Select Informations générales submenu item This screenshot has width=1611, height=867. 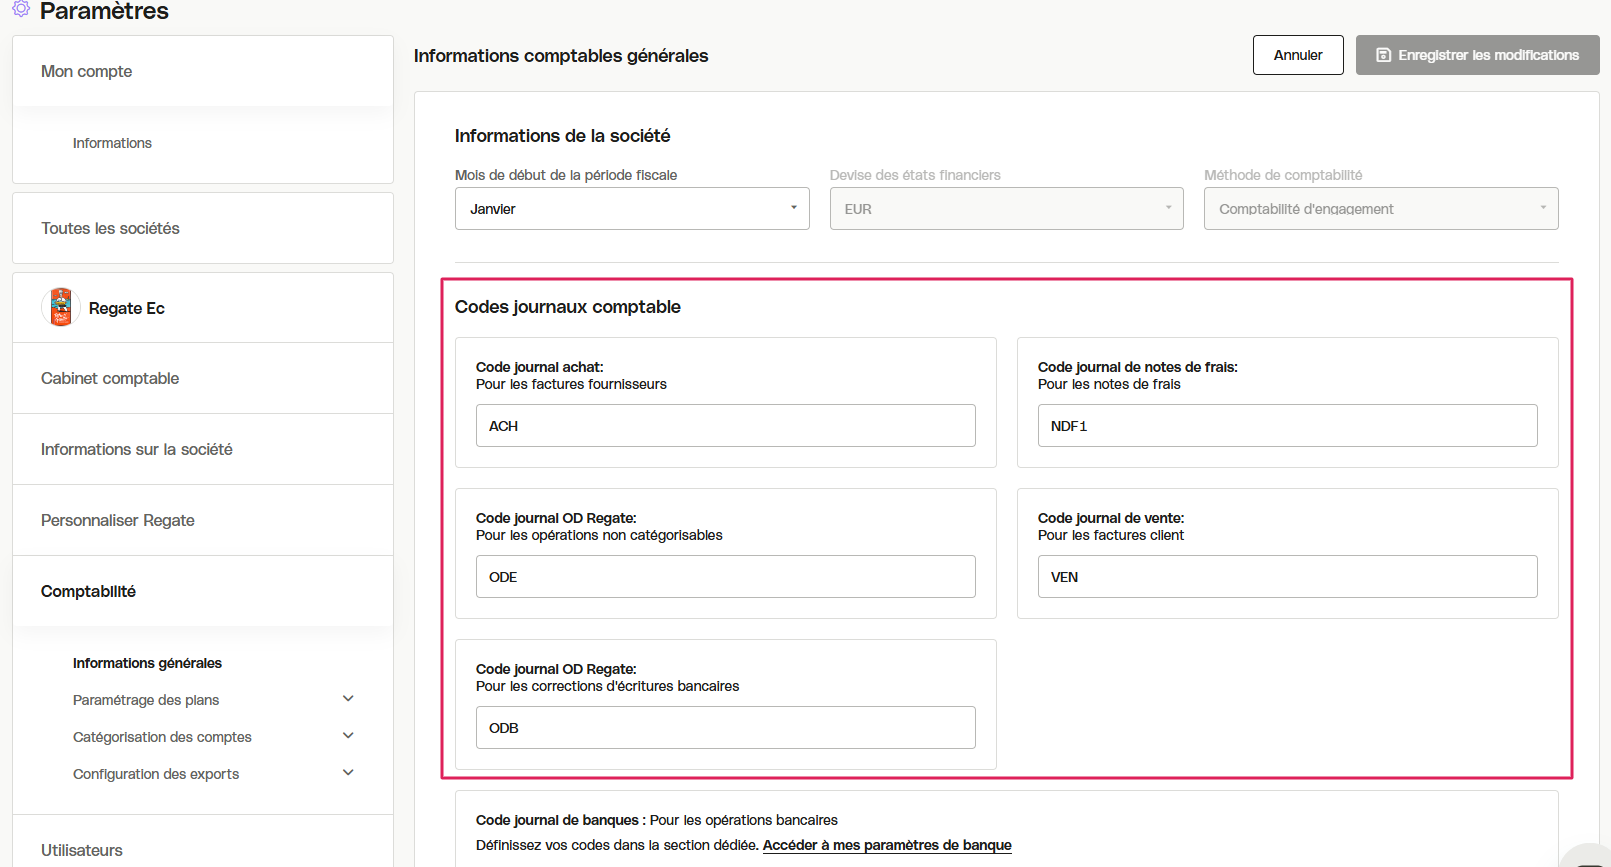[x=147, y=663]
